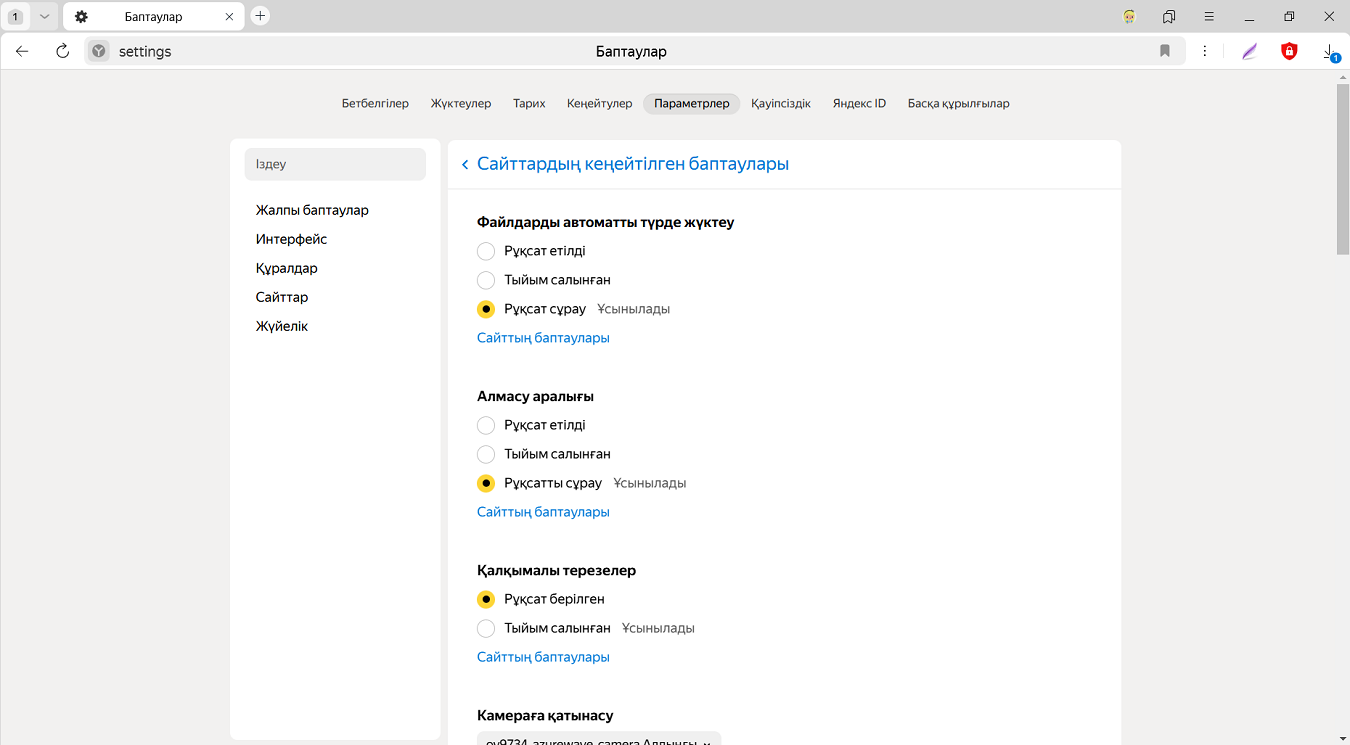Select Рұқсат етілді under Файлдарды автоматты түрде жүктеу
Image resolution: width=1350 pixels, height=745 pixels.
(486, 251)
